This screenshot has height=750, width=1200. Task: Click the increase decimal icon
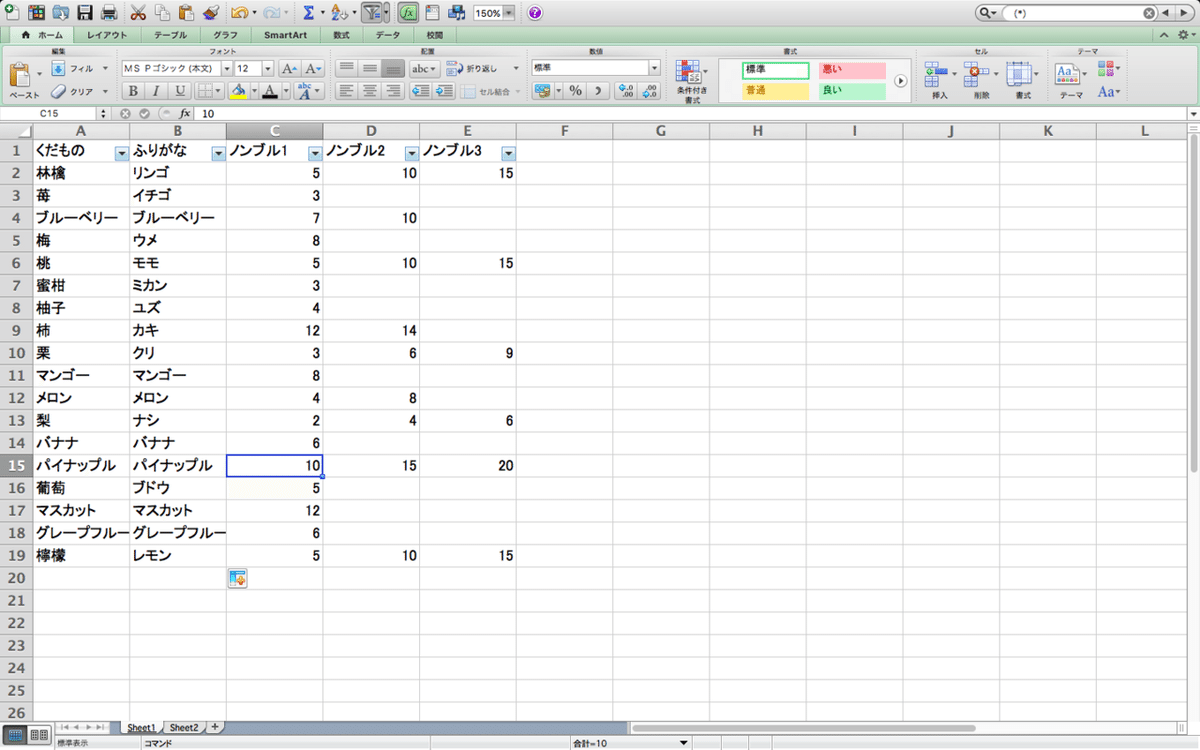[626, 91]
